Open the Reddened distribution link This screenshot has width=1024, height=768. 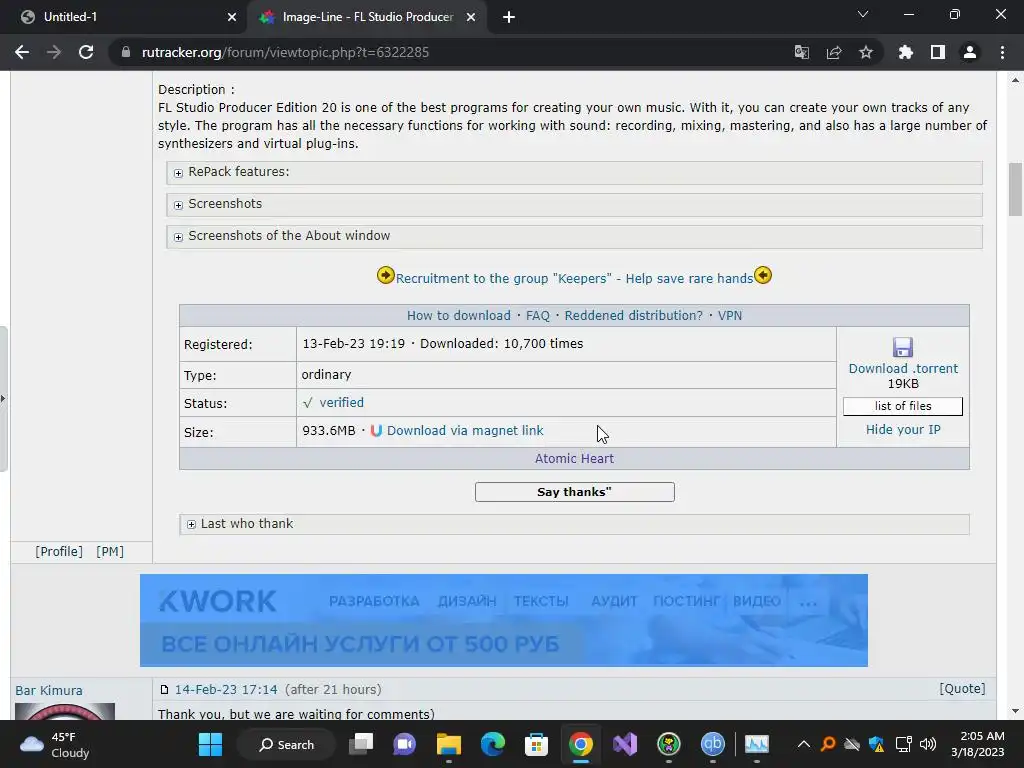click(633, 315)
